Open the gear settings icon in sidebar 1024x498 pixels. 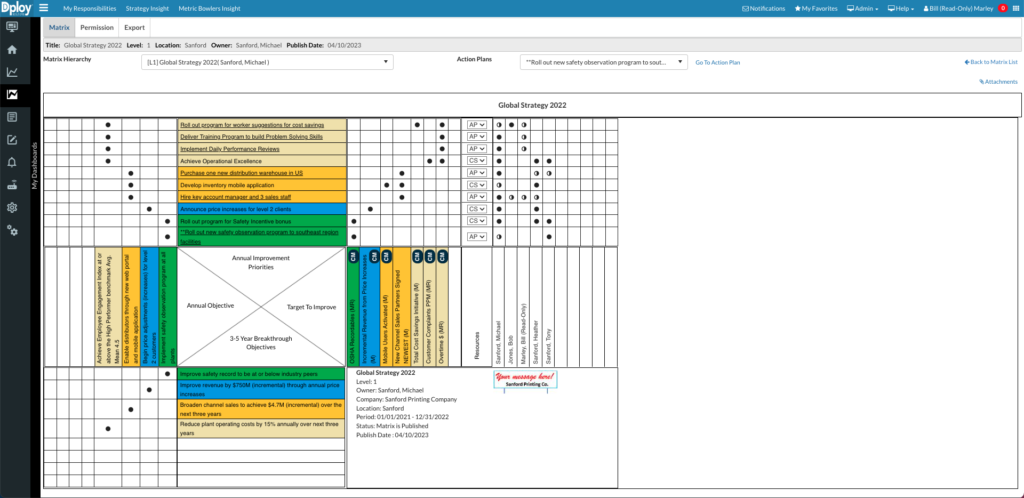tap(12, 208)
